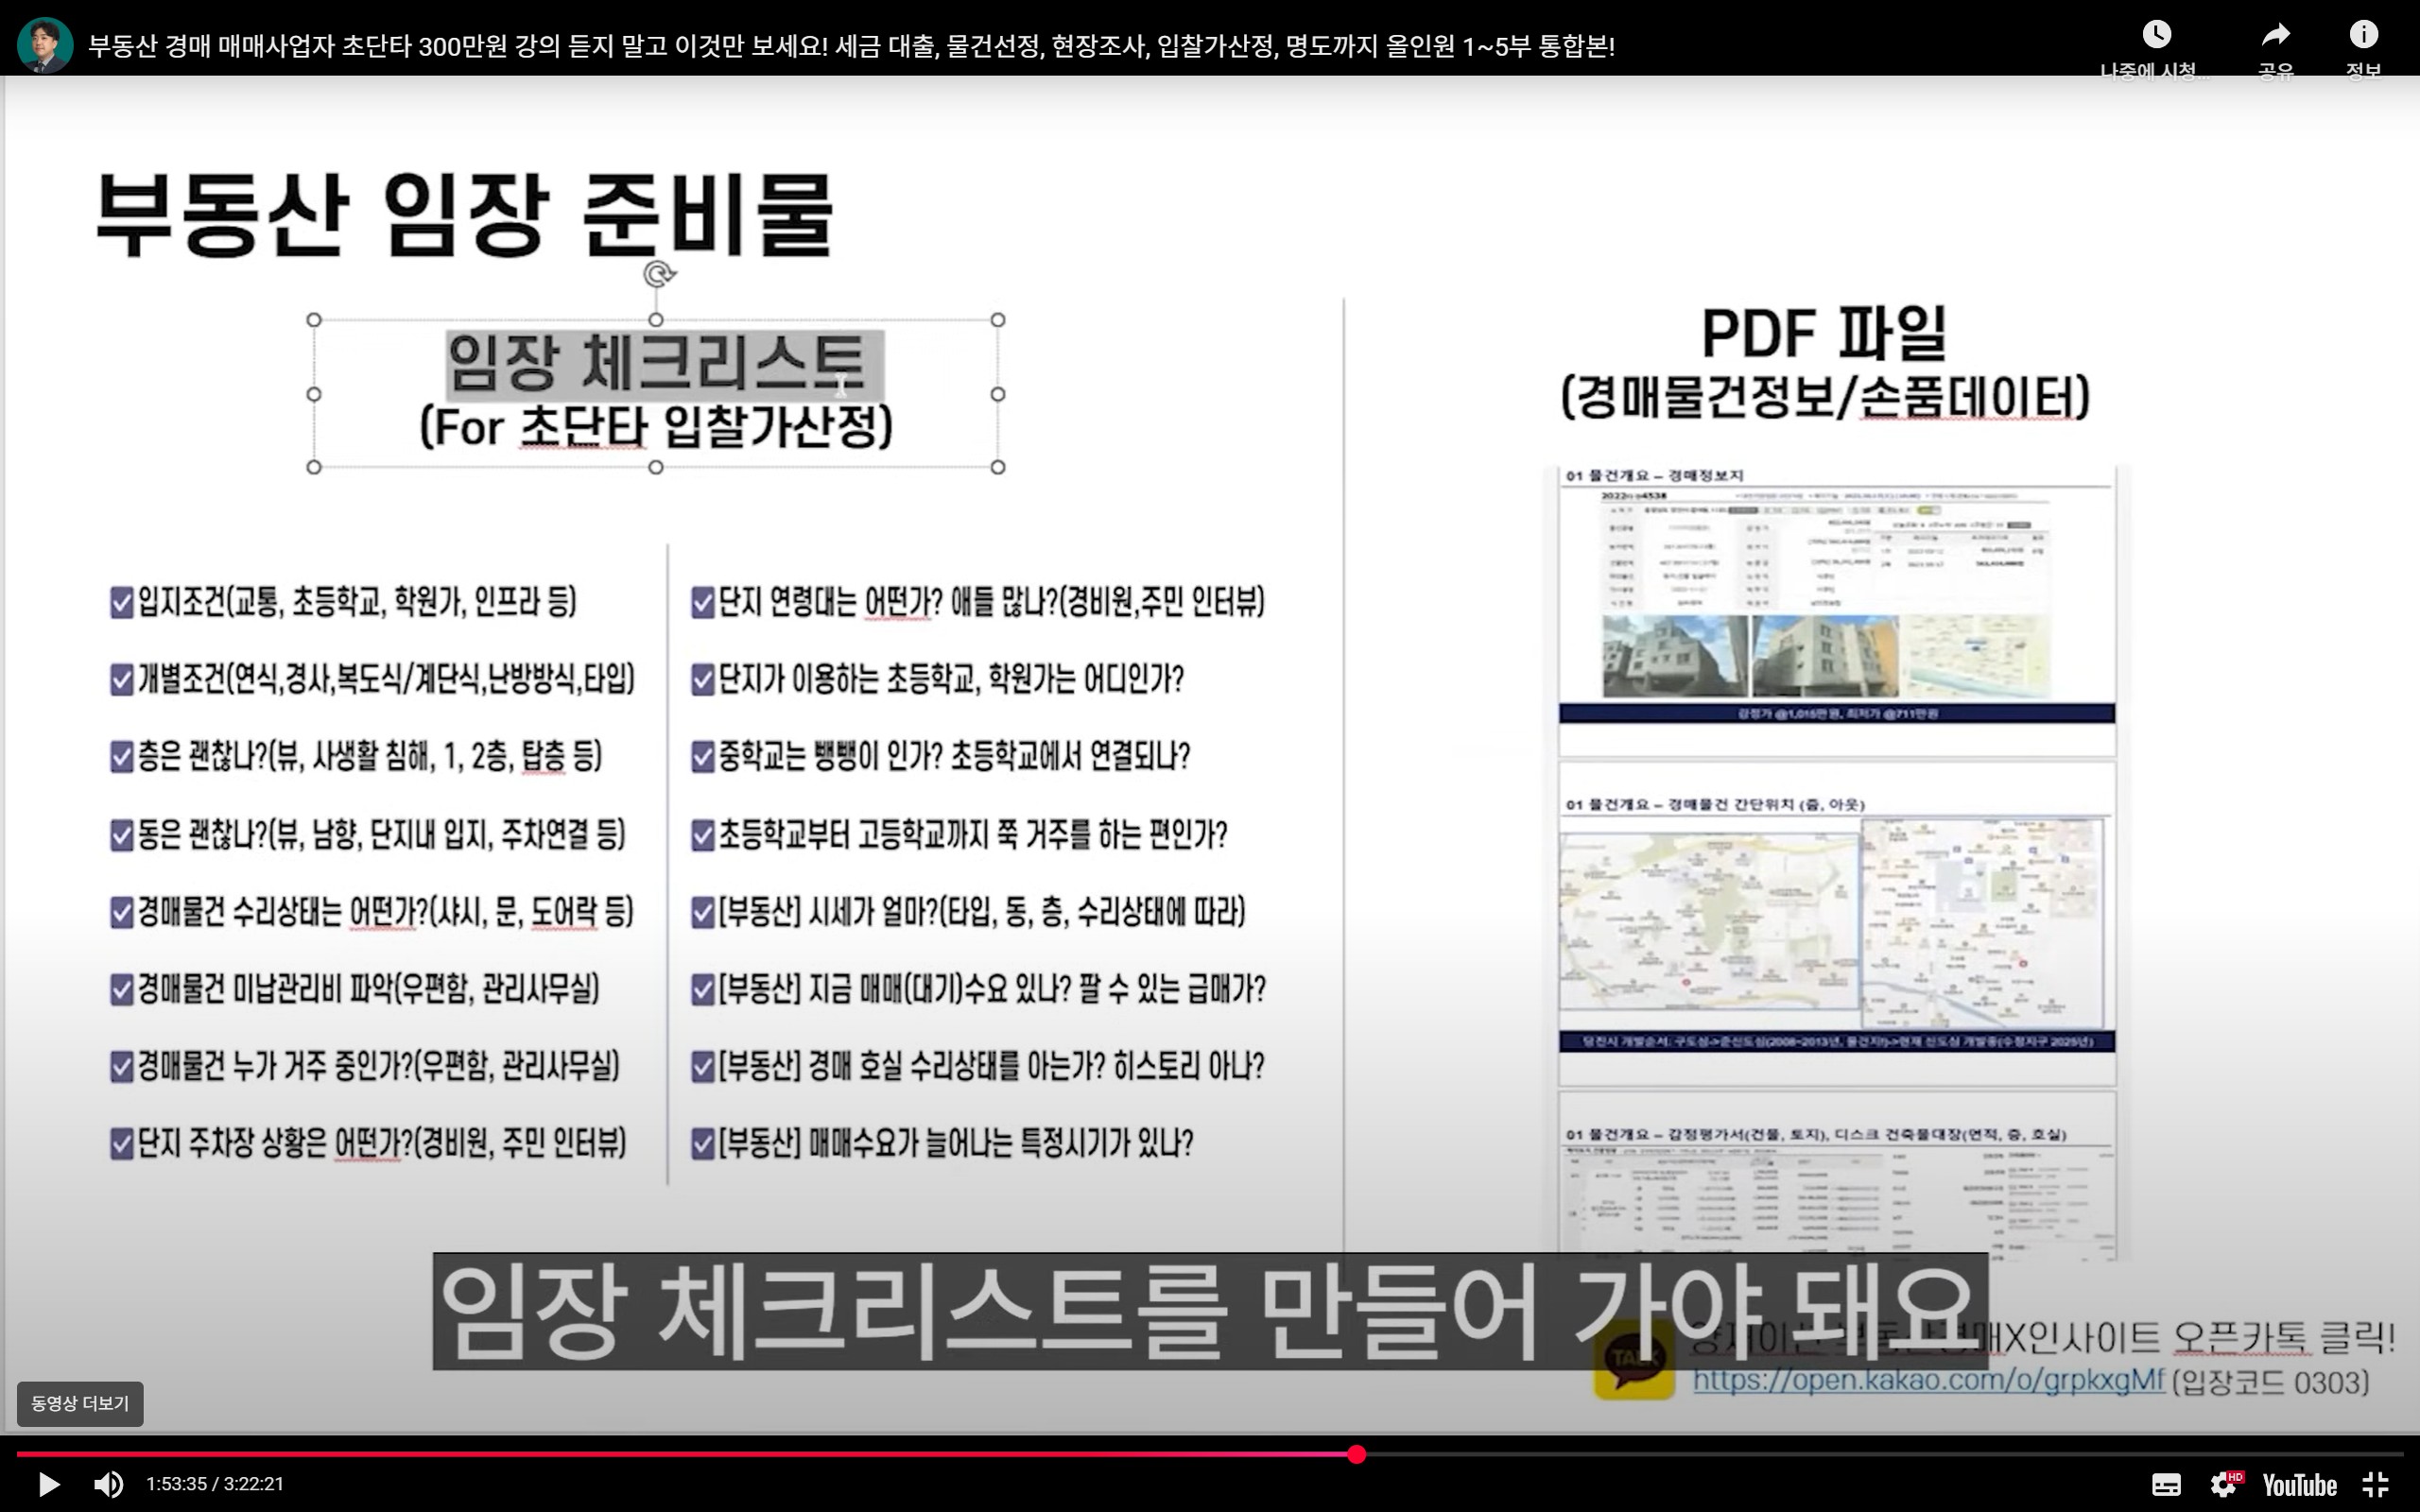Mute the video volume
The height and width of the screenshot is (1512, 2420).
click(x=108, y=1484)
